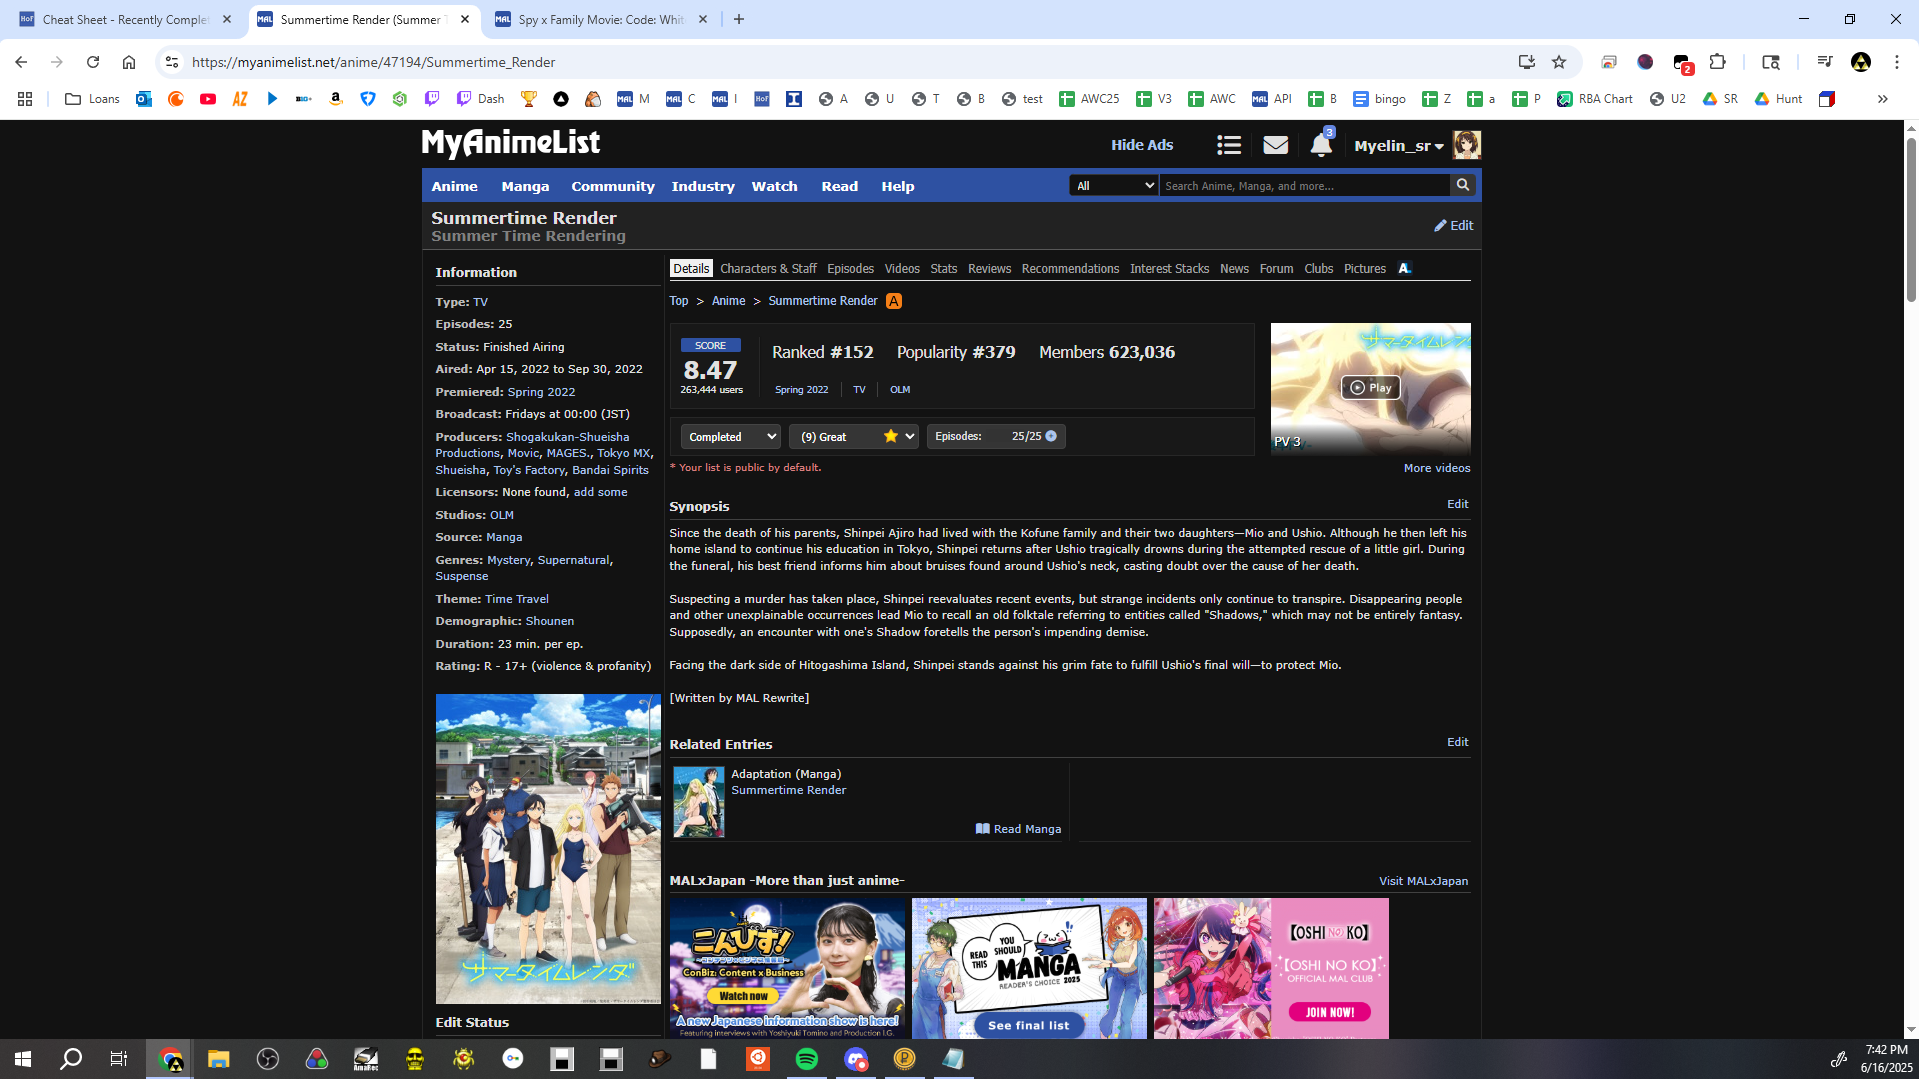Open the All search category dropdown
1919x1079 pixels.
(1114, 186)
